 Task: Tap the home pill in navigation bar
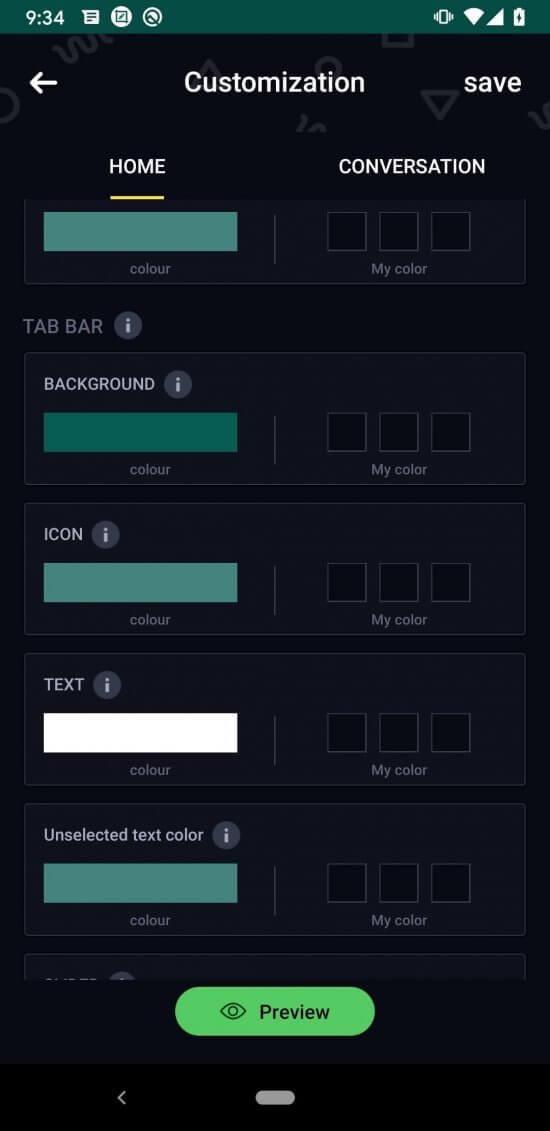(275, 1097)
